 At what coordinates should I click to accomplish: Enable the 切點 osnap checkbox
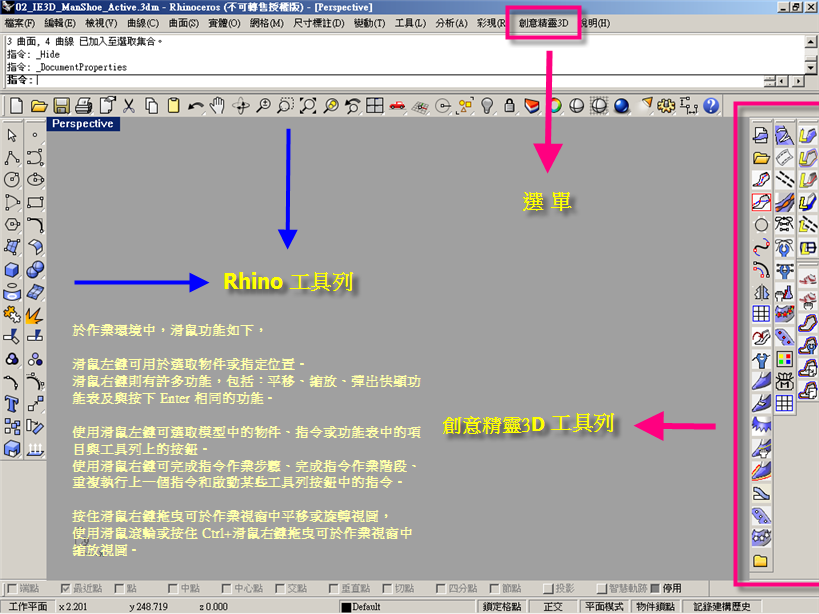(x=387, y=589)
